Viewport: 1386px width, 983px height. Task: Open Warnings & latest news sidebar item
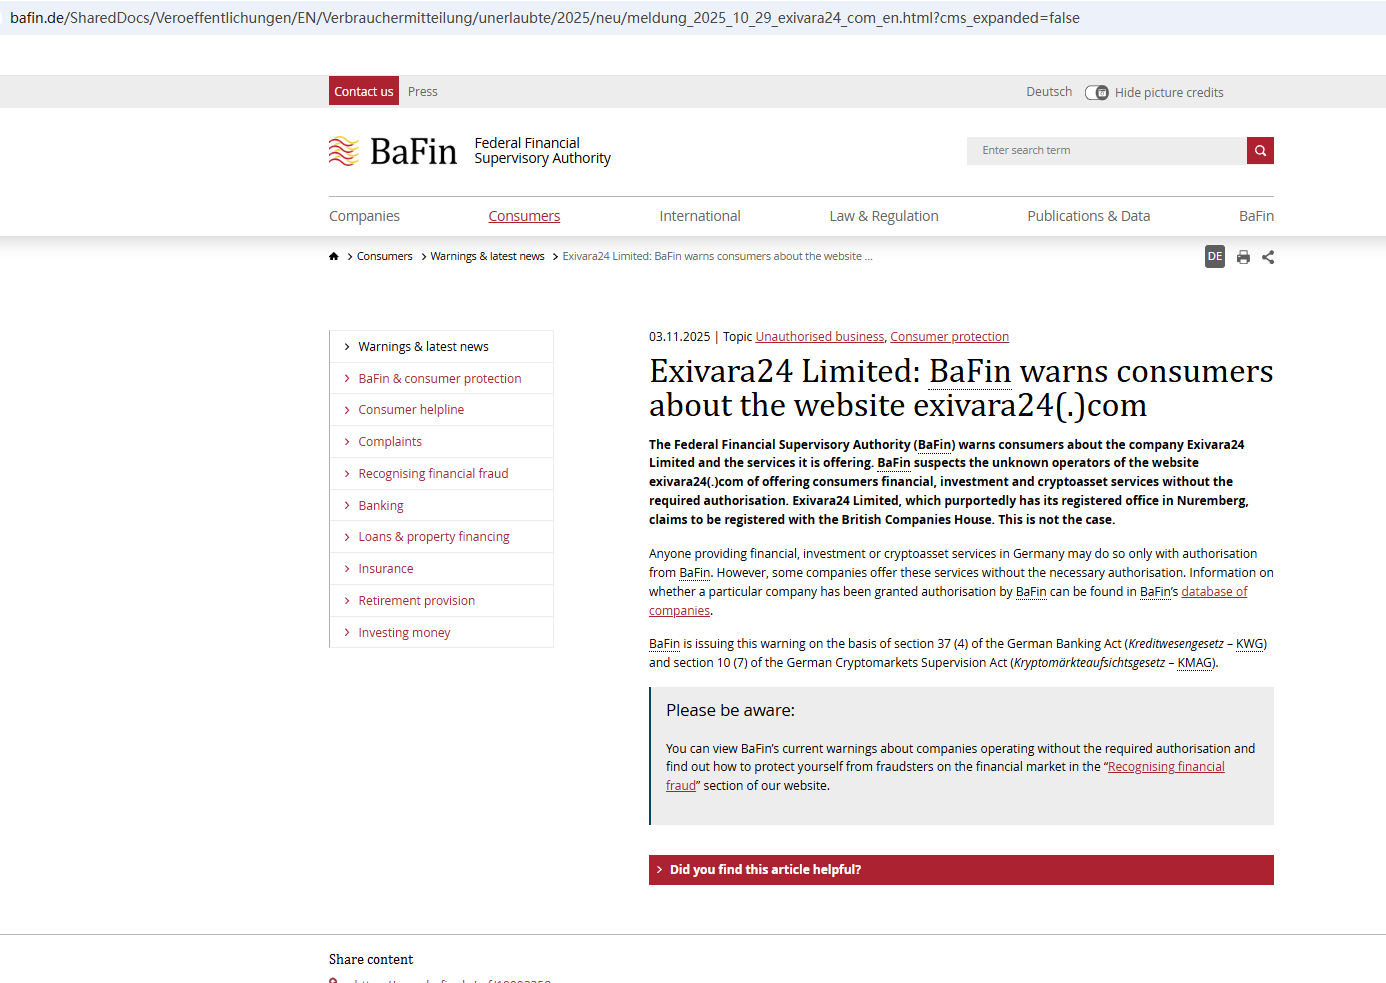point(441,347)
